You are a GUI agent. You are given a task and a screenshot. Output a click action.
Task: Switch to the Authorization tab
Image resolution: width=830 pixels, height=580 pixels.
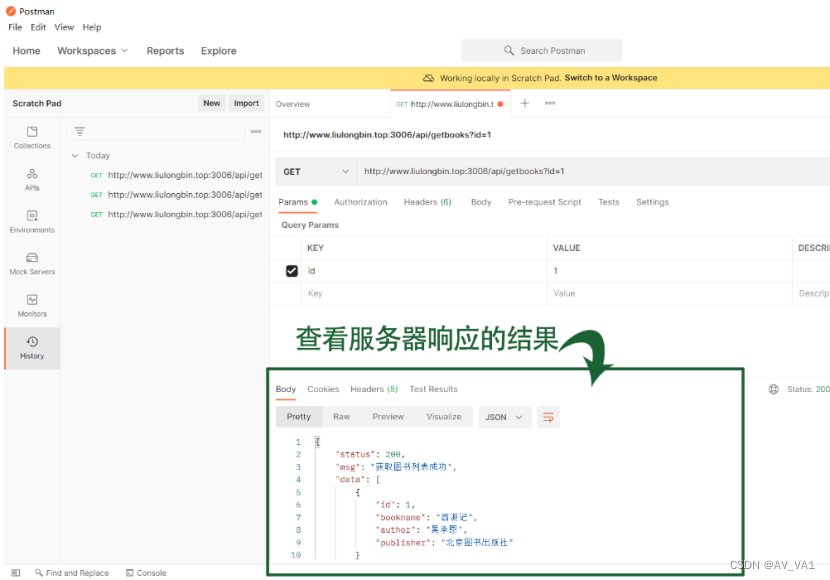point(360,202)
